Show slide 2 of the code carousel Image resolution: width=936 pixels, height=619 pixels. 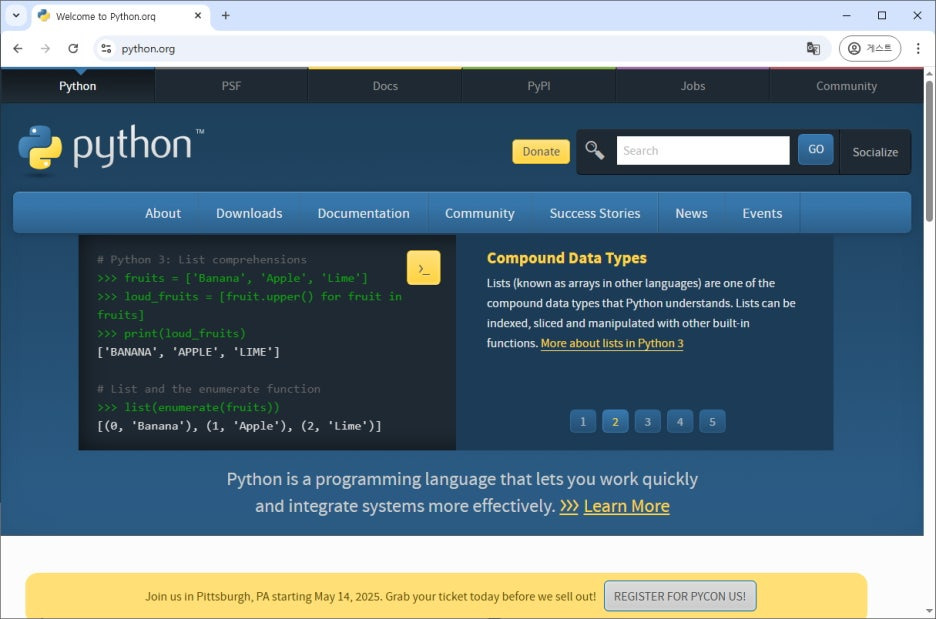(x=615, y=421)
